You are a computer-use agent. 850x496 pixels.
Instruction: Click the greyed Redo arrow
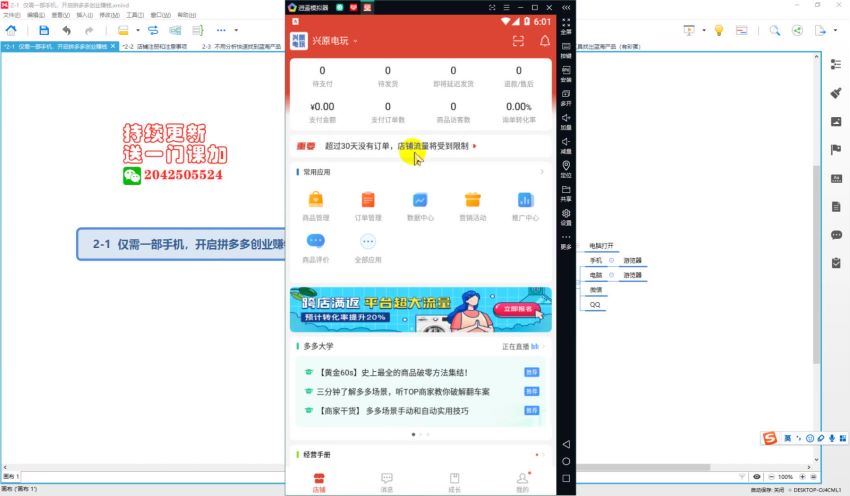pos(89,30)
